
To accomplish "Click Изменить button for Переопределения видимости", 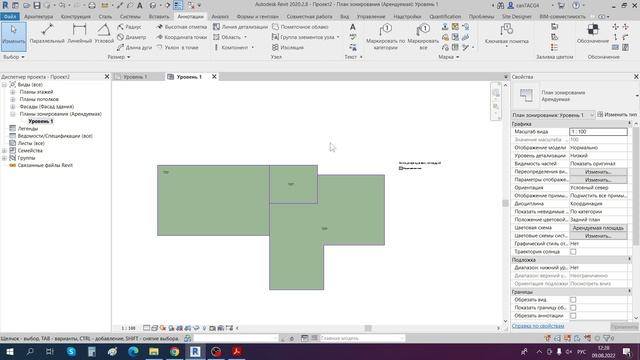I will click(x=598, y=172).
